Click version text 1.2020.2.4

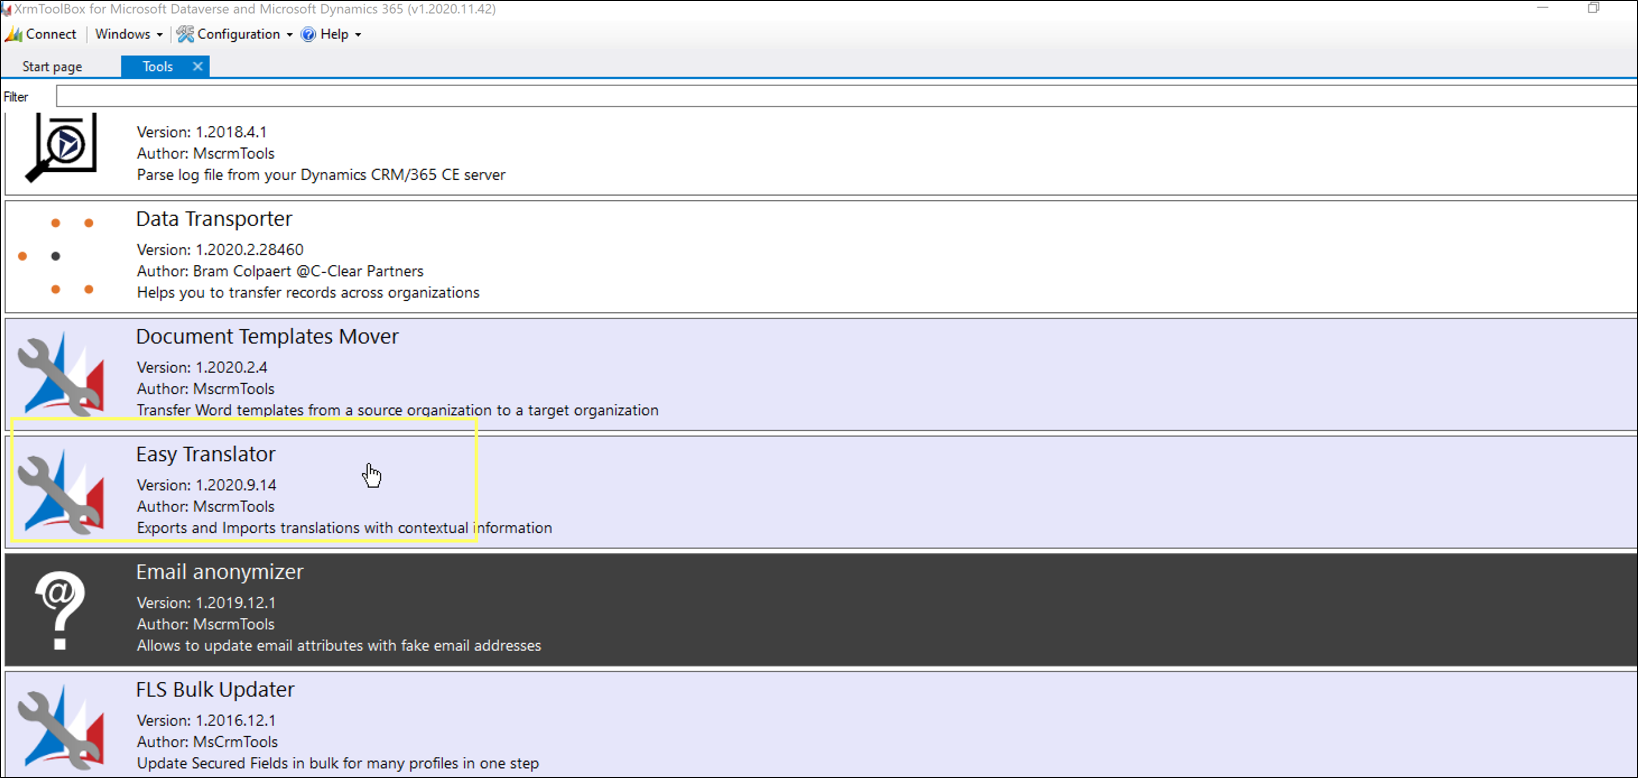[202, 368]
